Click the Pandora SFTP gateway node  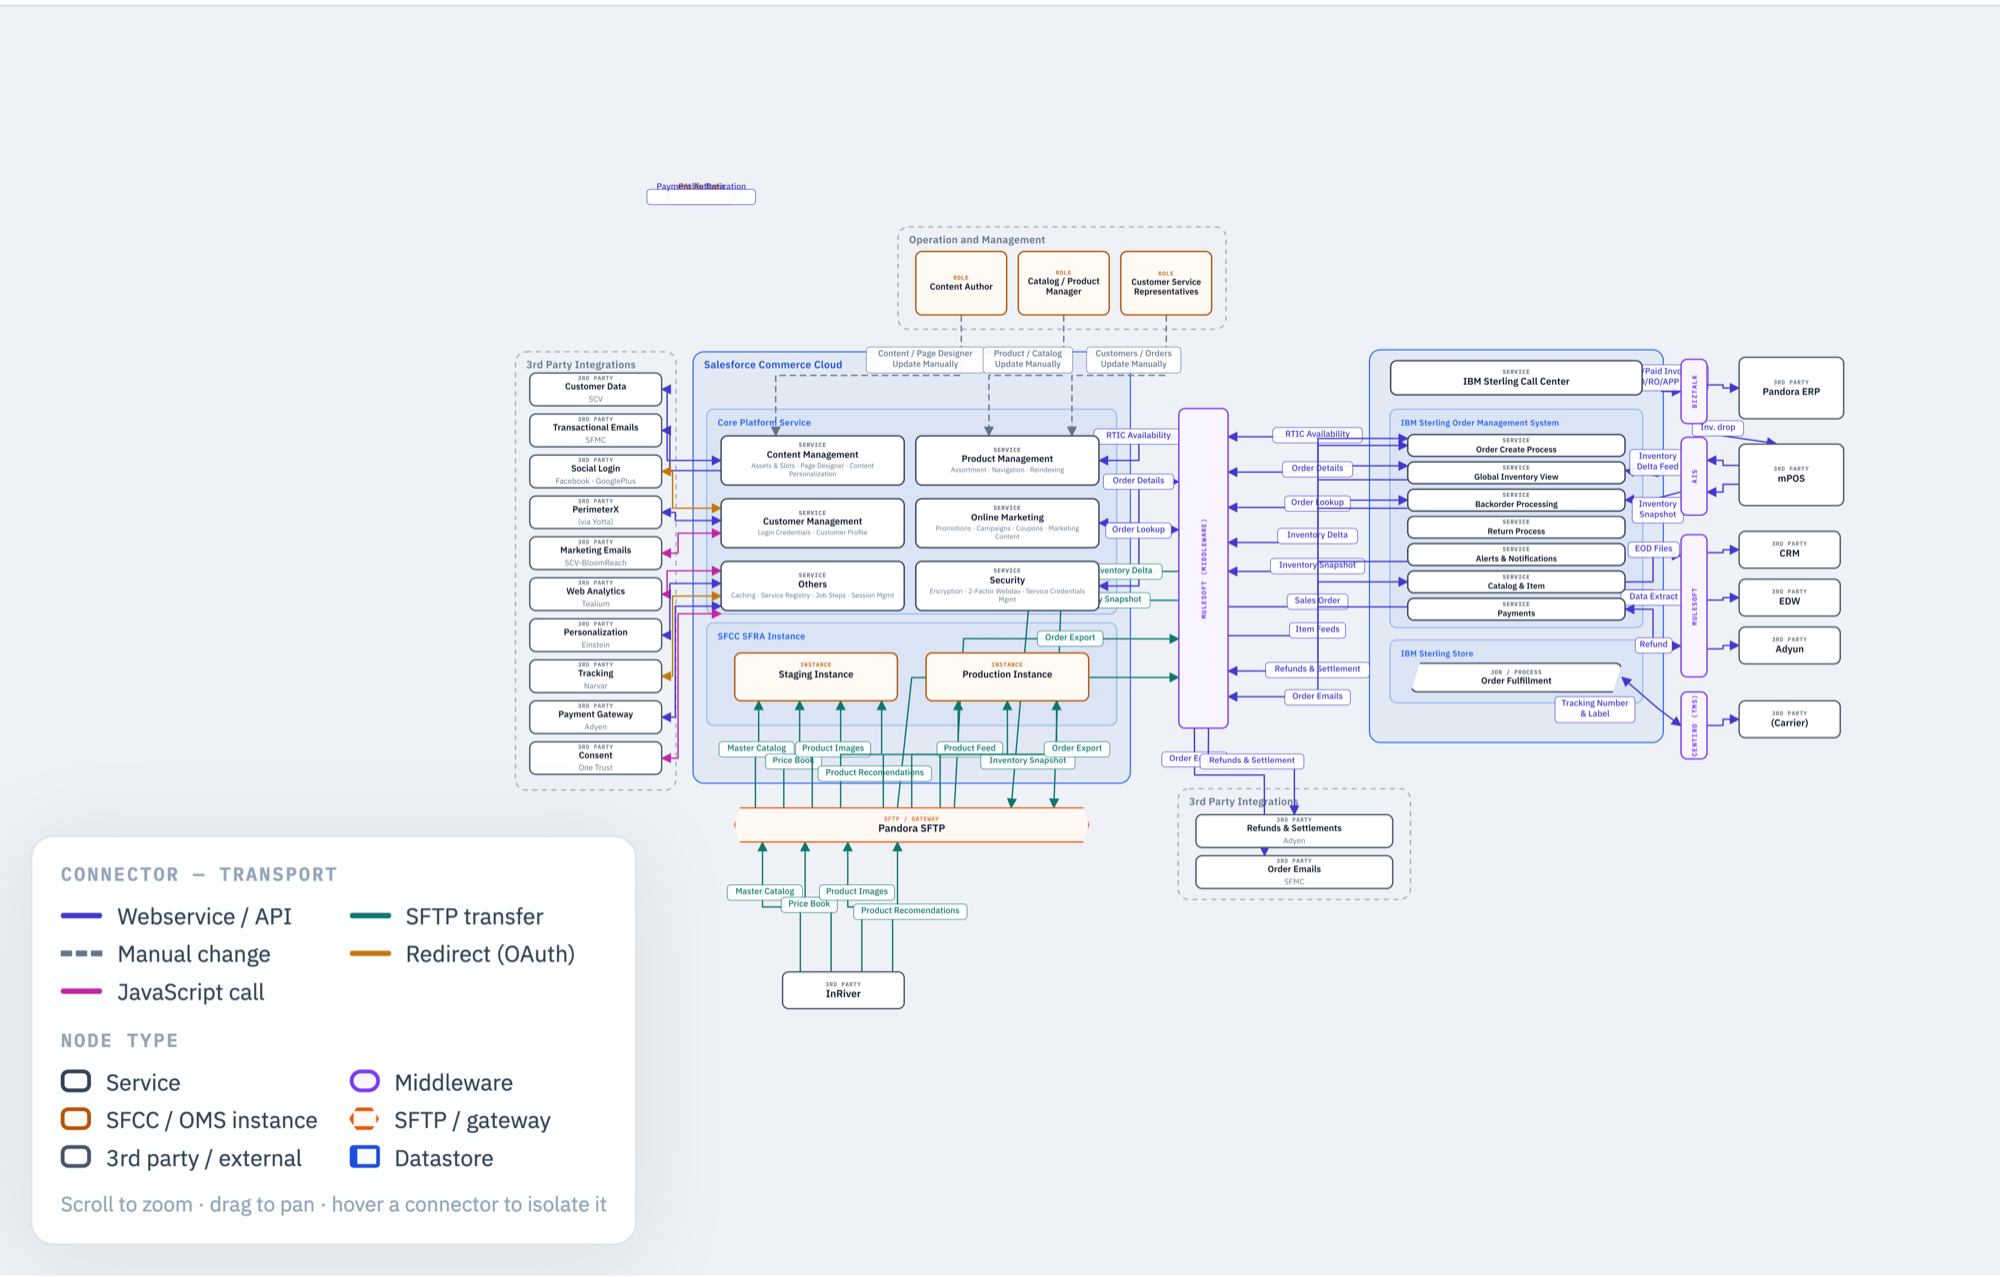coord(911,825)
